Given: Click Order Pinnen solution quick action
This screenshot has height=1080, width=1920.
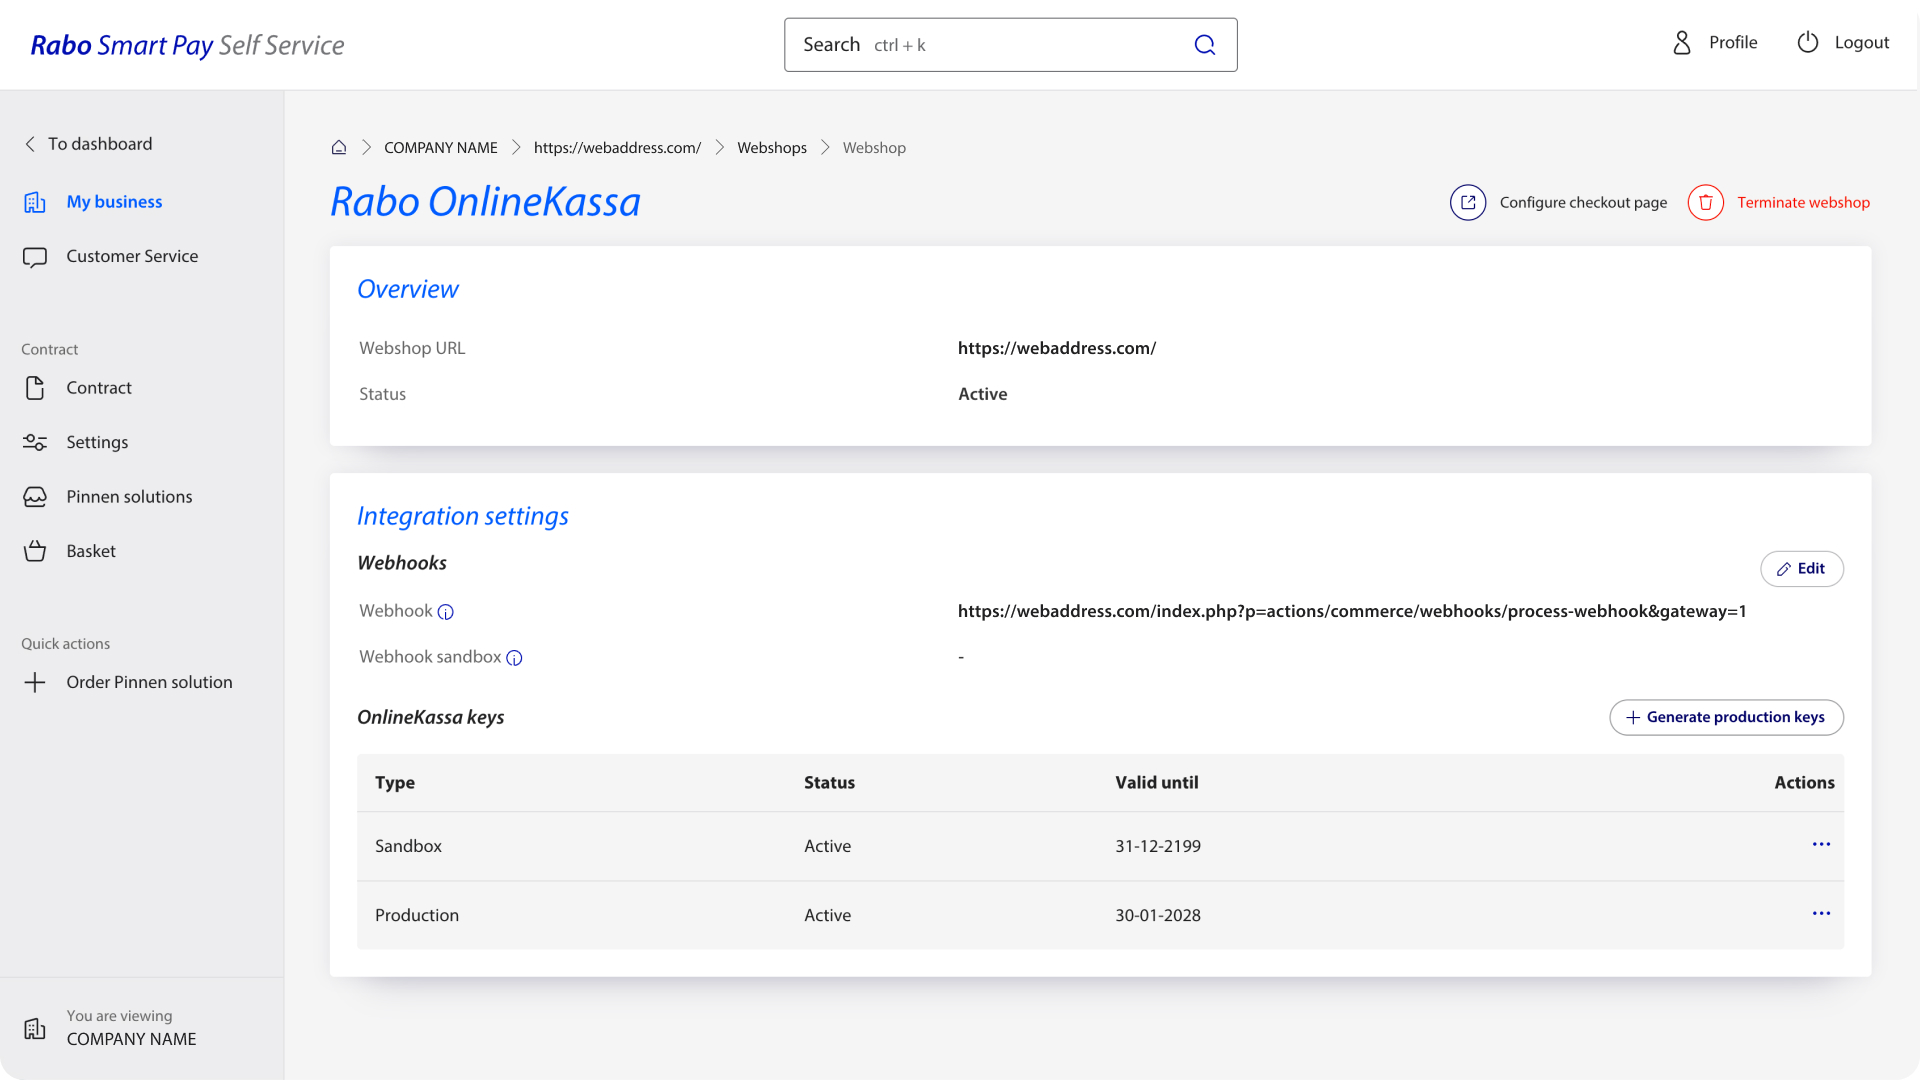Looking at the screenshot, I should (x=149, y=682).
